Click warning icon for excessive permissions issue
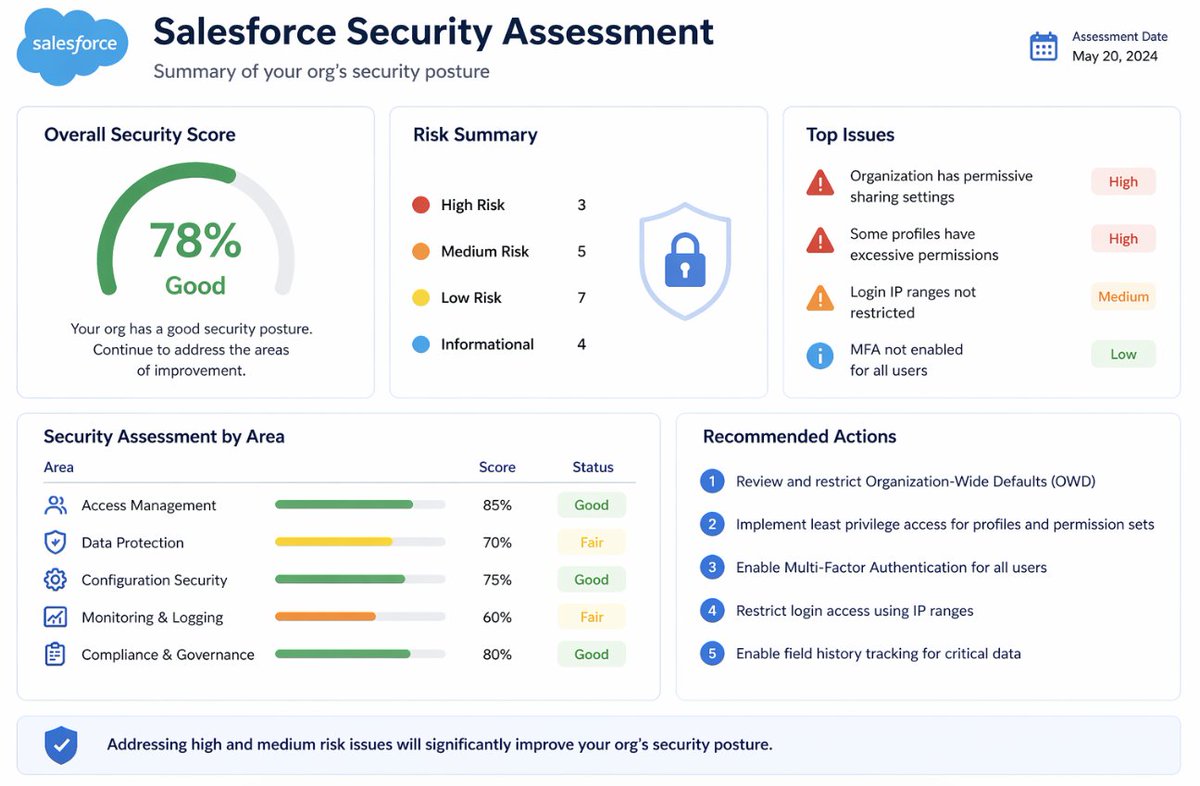The image size is (1200, 786). click(x=820, y=241)
